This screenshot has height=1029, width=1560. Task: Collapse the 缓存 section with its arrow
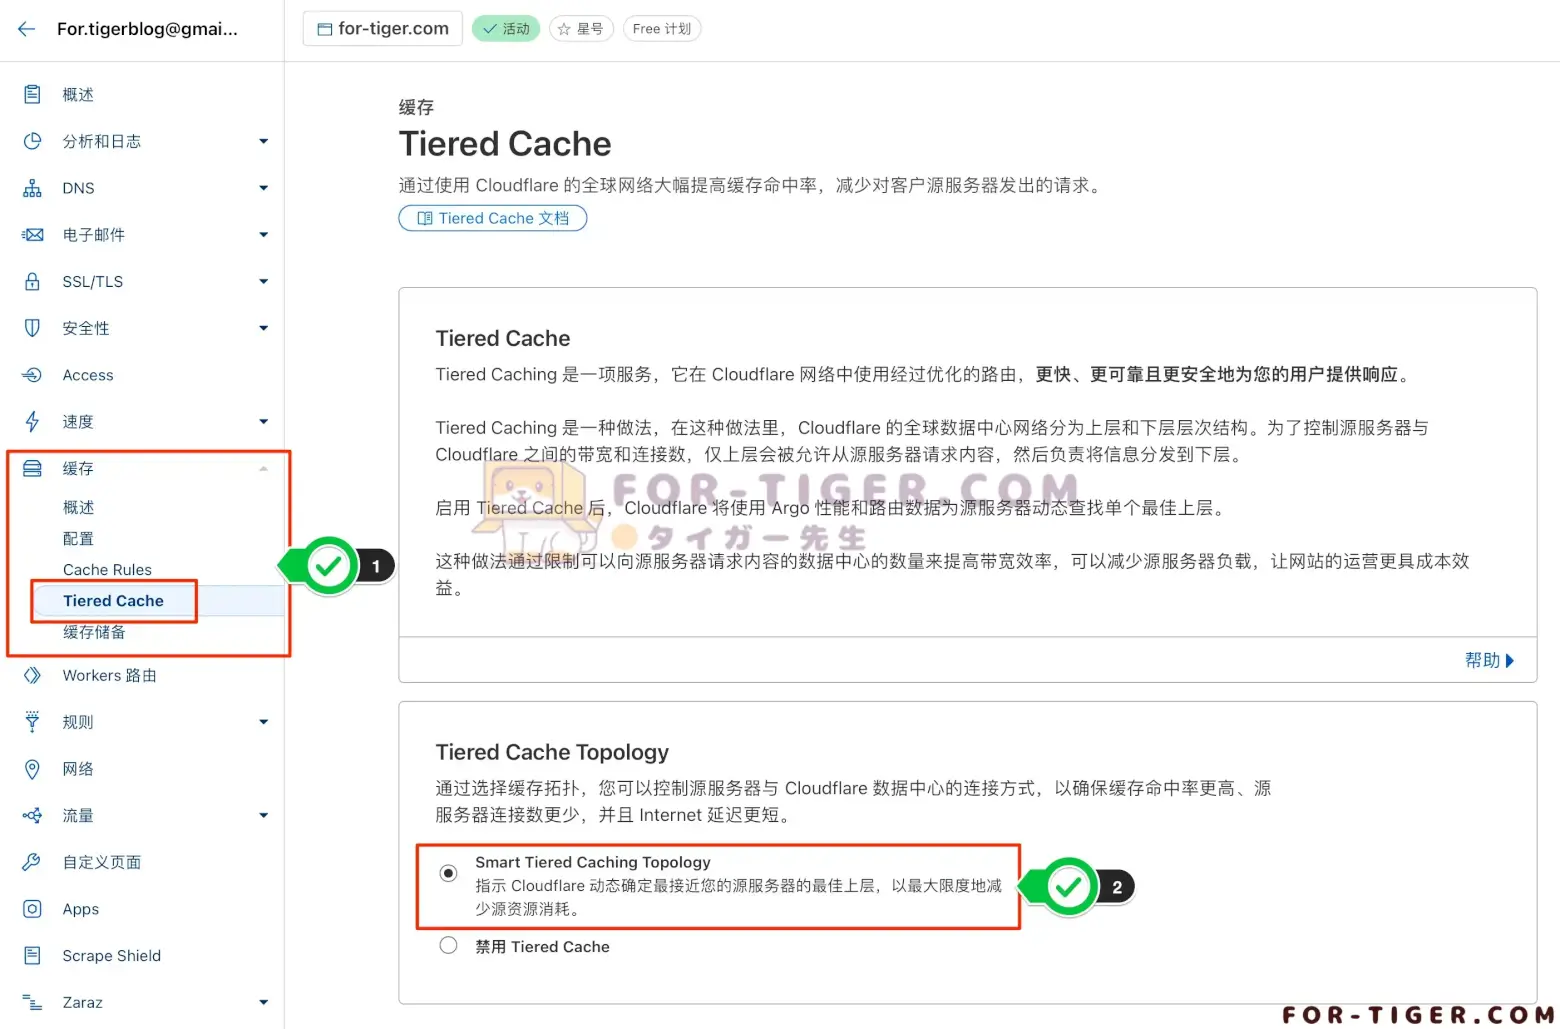tap(263, 469)
